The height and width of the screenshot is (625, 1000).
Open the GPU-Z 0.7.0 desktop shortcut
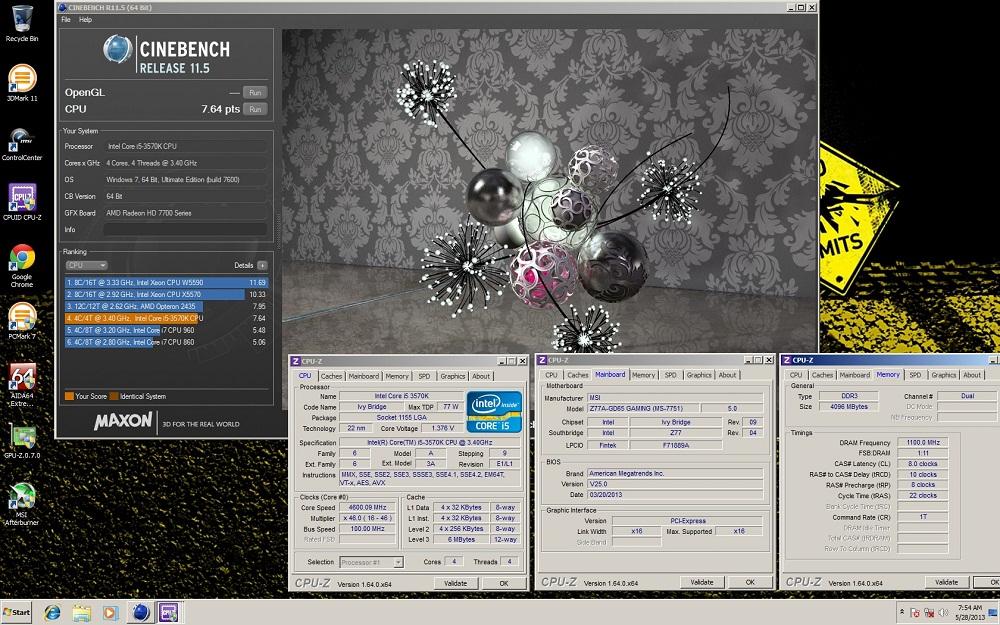(x=22, y=441)
